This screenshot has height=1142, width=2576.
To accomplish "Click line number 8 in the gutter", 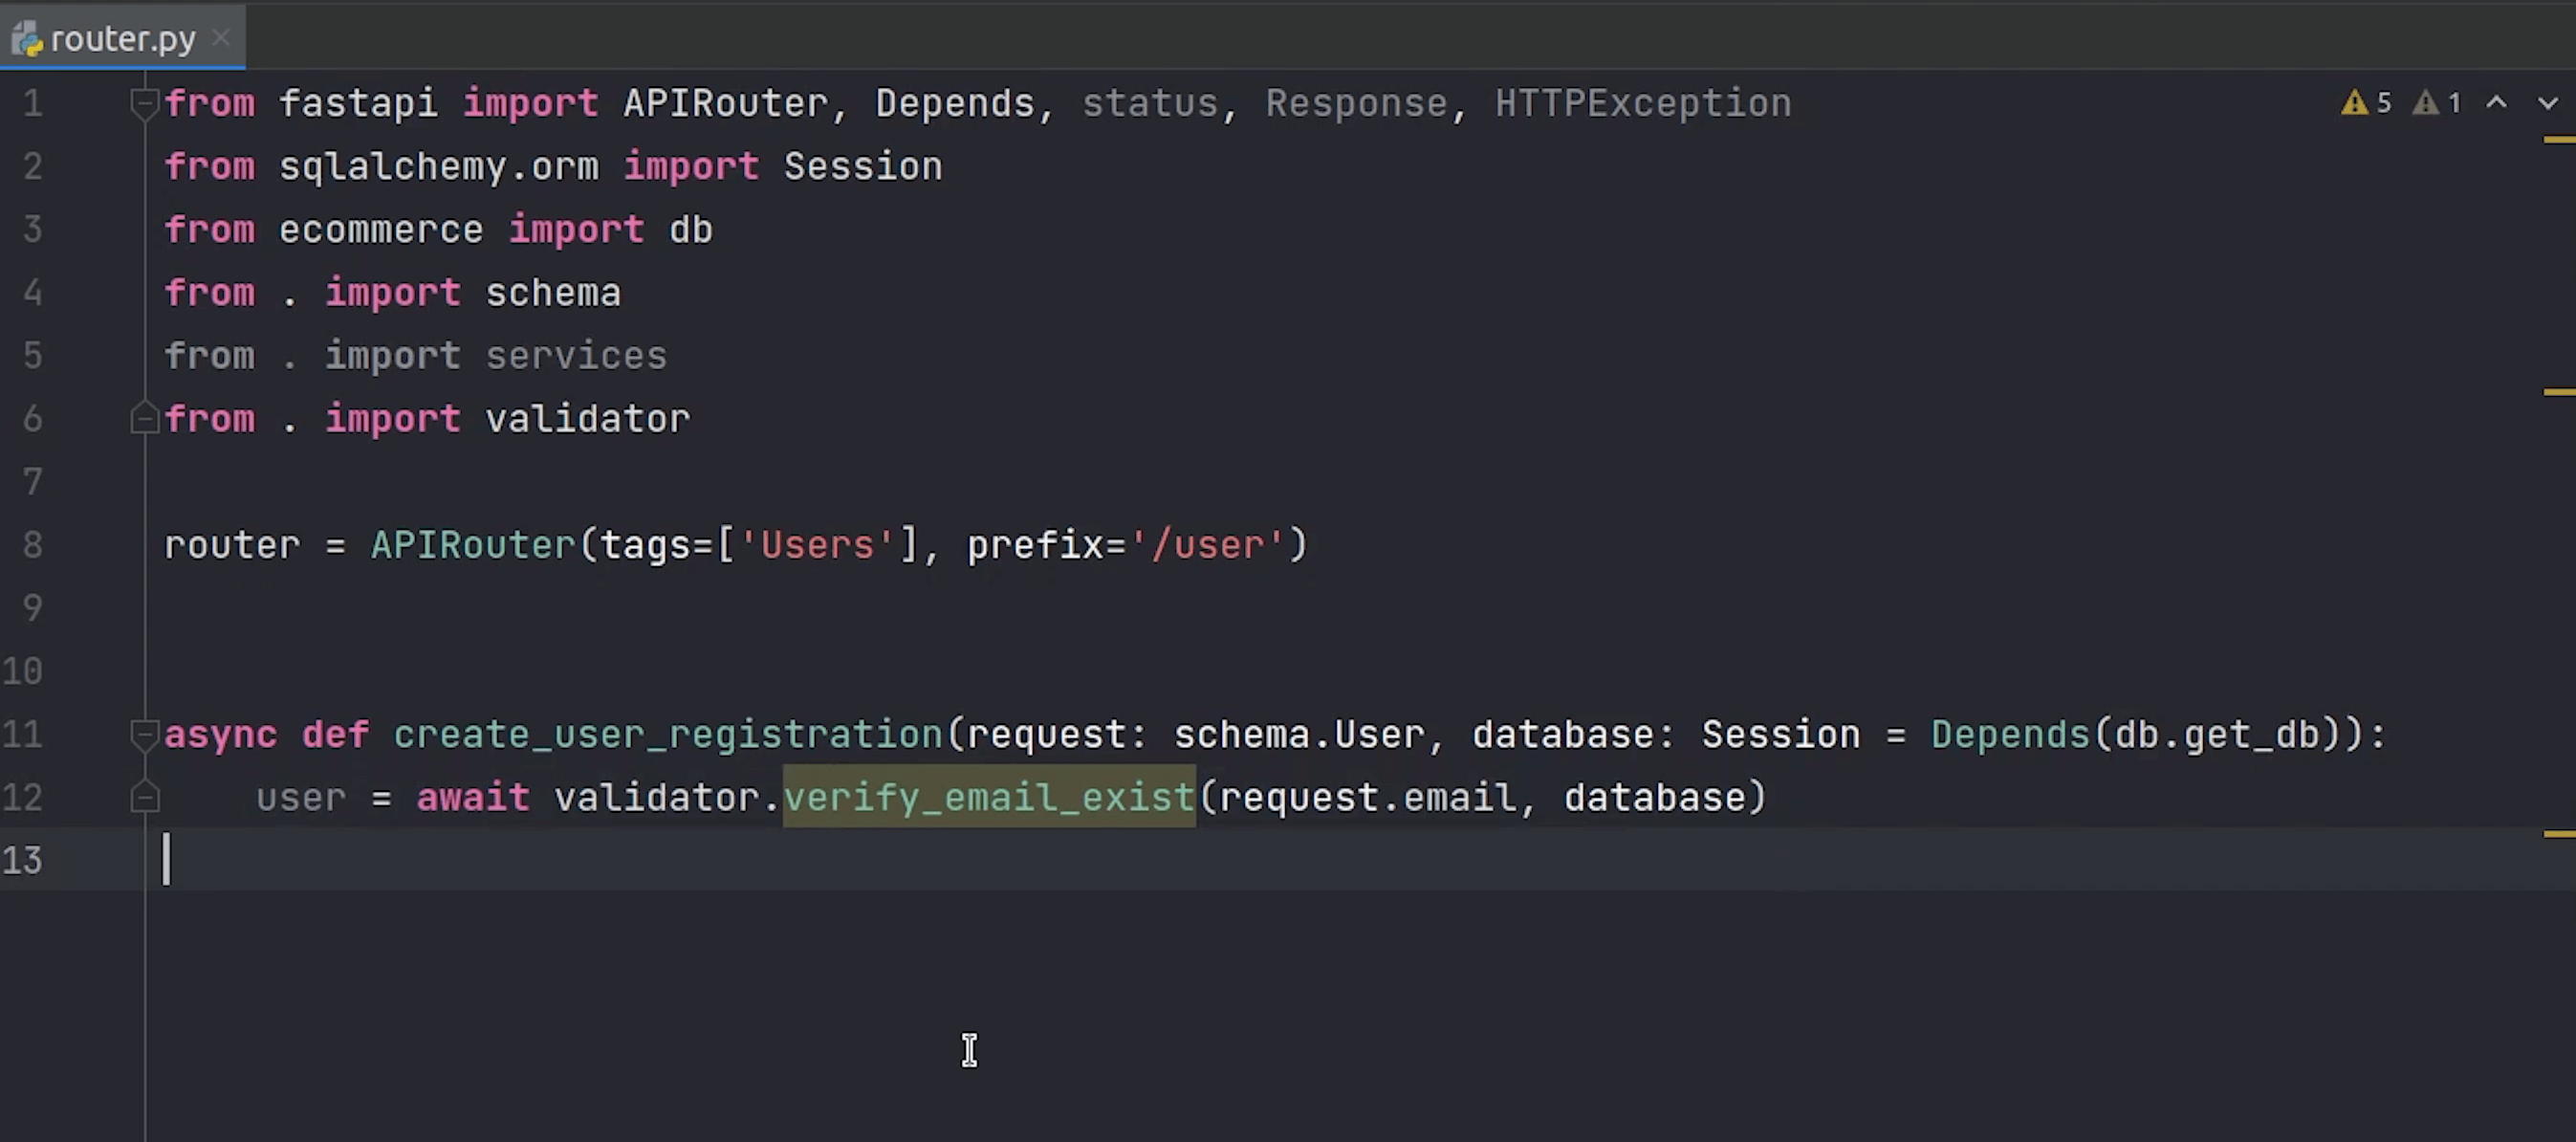I will (x=32, y=545).
